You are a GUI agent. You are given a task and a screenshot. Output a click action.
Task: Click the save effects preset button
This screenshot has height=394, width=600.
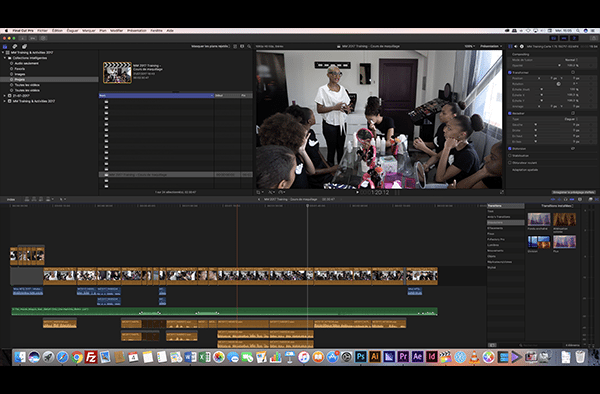coord(573,192)
